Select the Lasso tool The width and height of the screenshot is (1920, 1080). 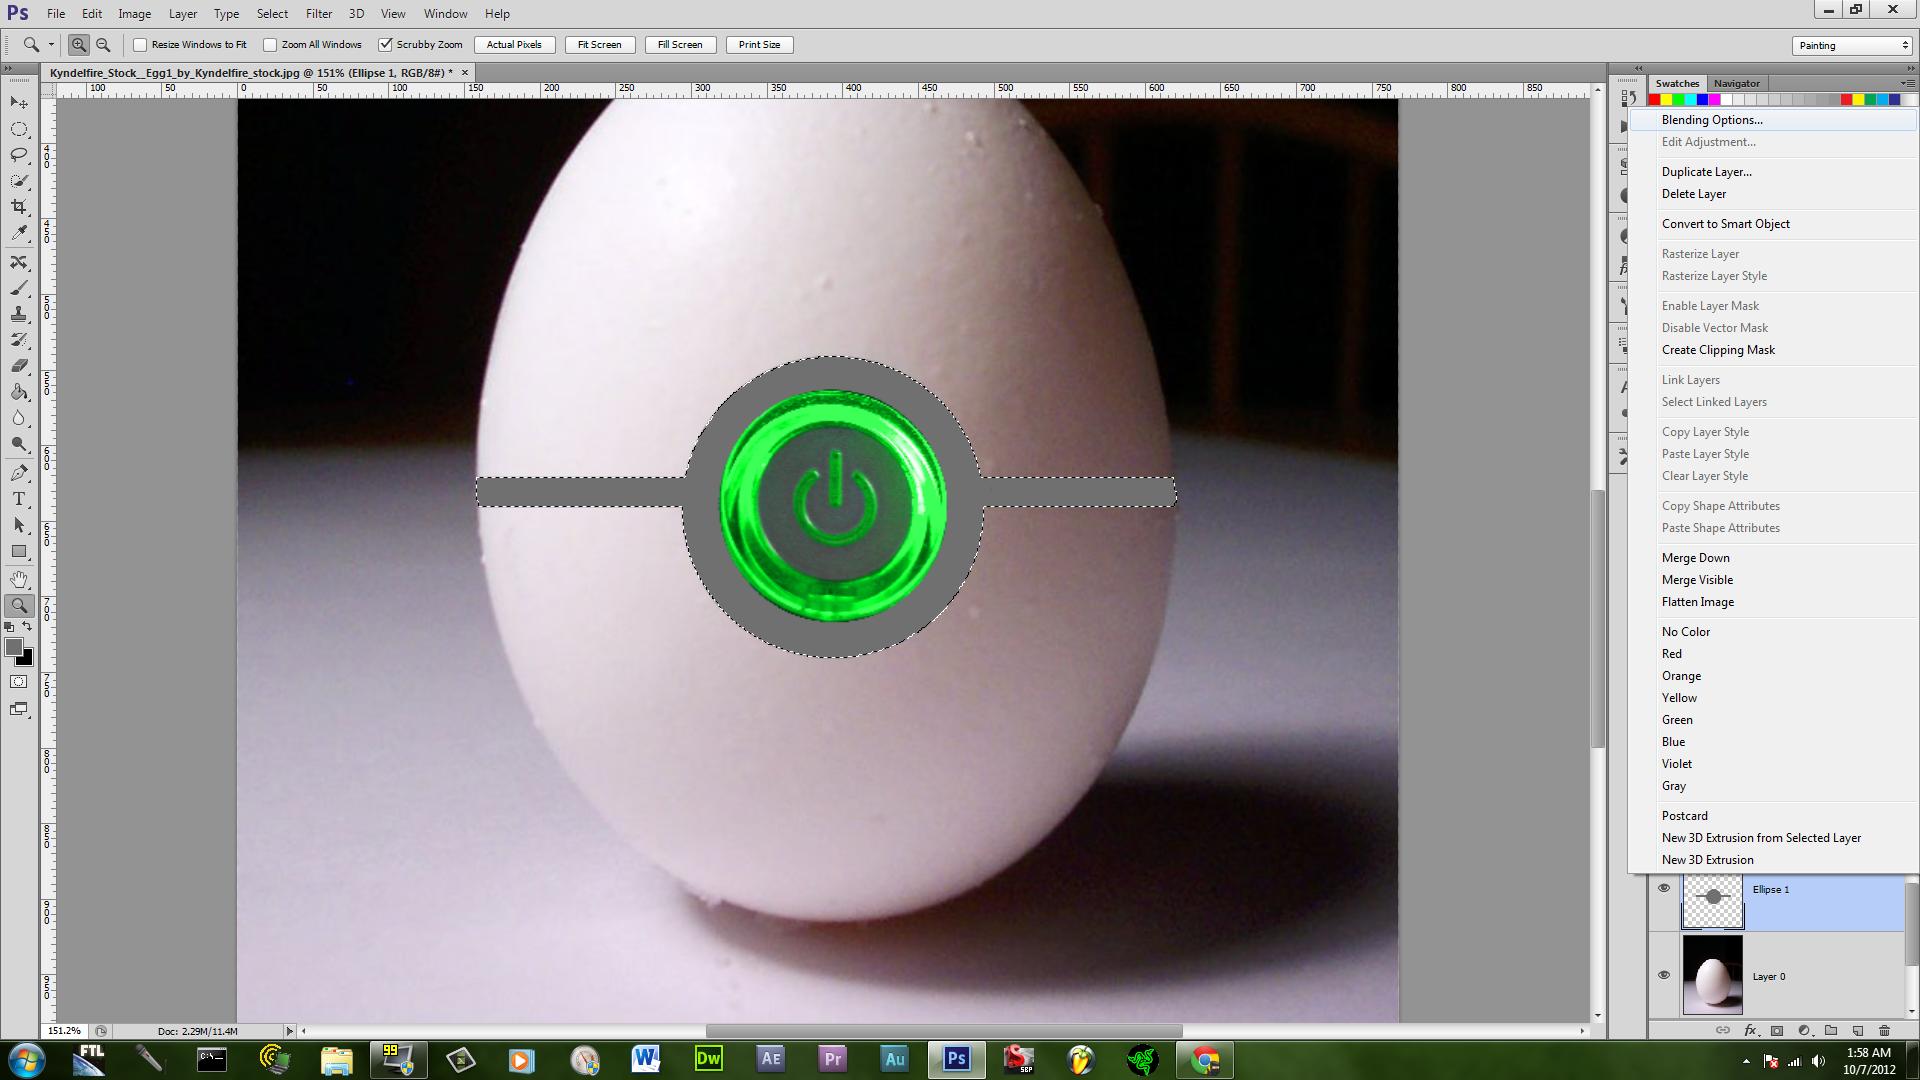click(19, 155)
